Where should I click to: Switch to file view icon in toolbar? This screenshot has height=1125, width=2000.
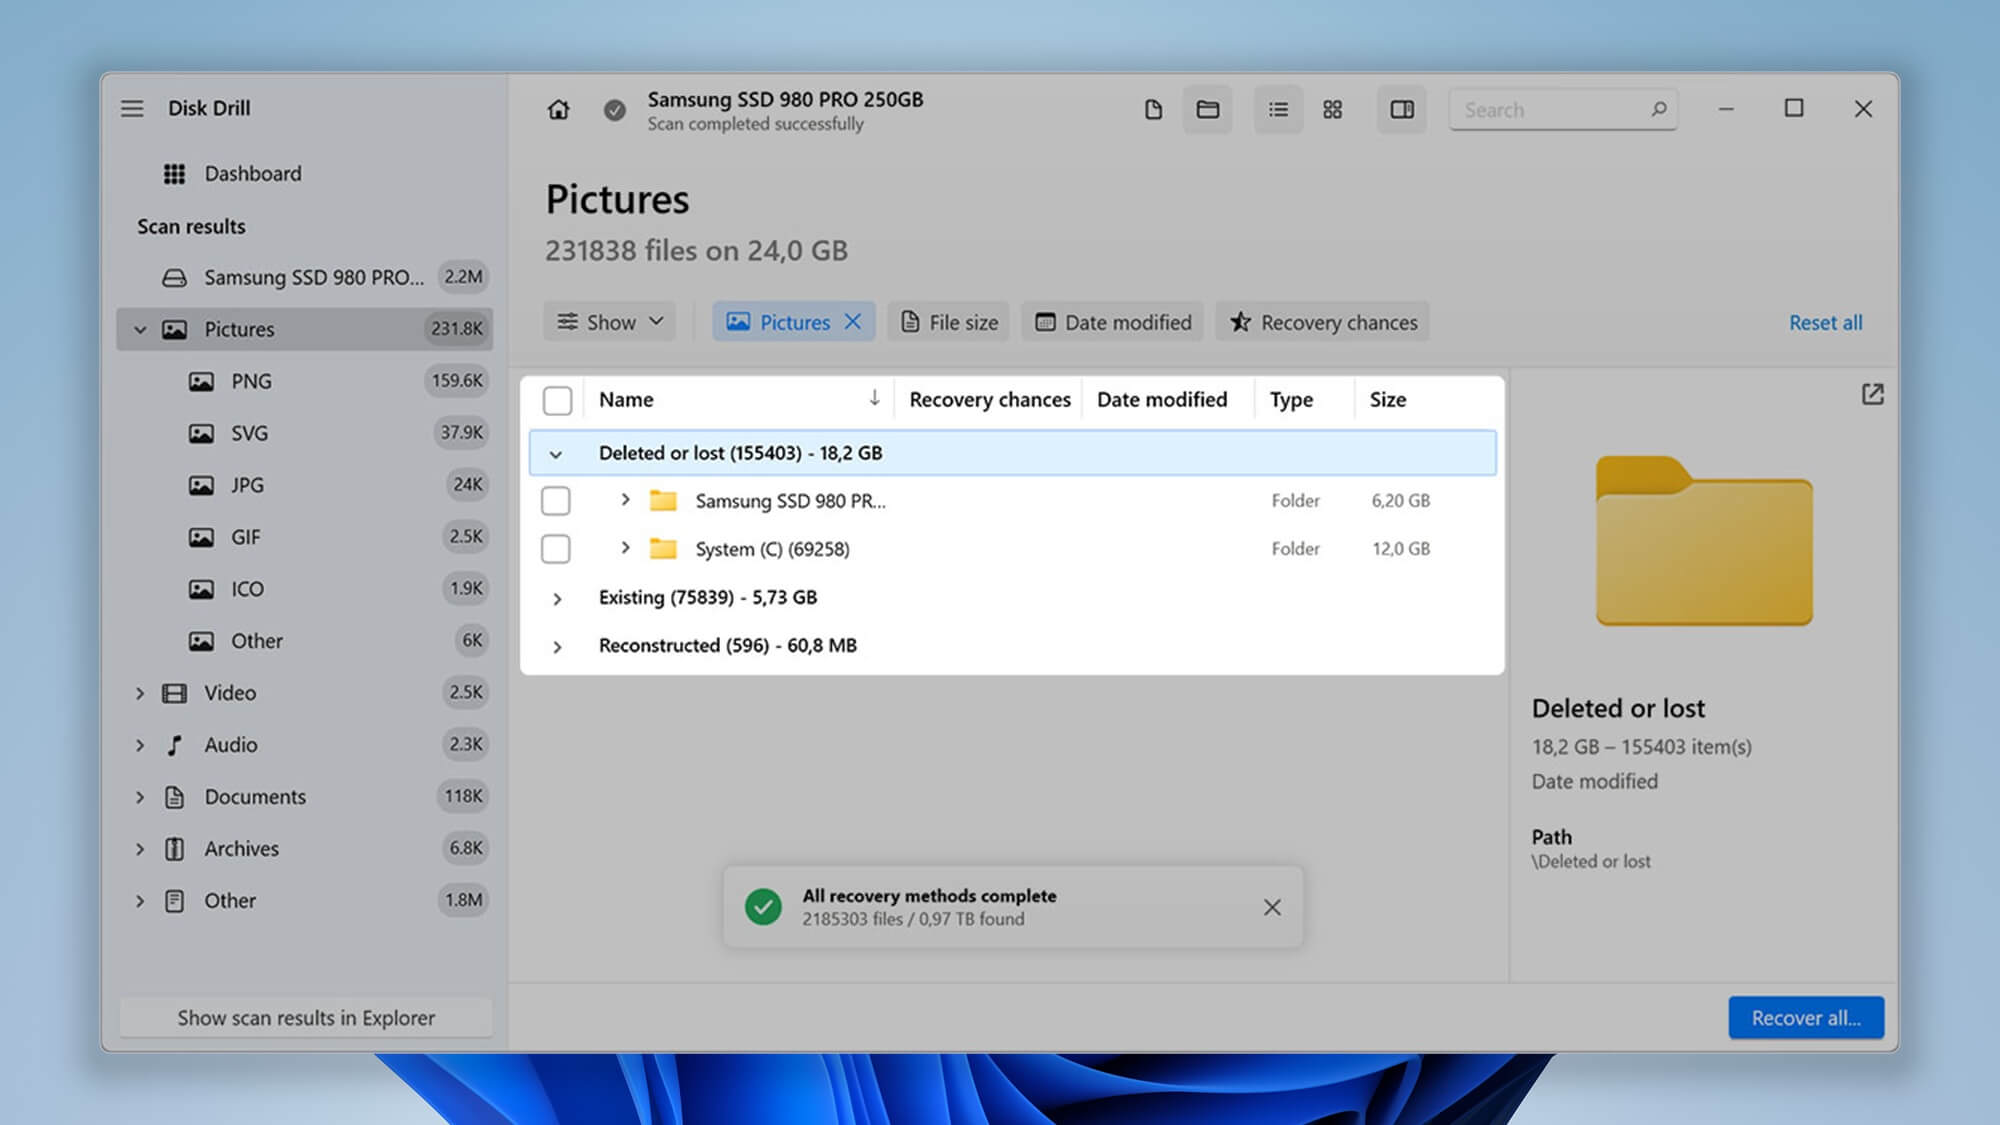pos(1153,109)
